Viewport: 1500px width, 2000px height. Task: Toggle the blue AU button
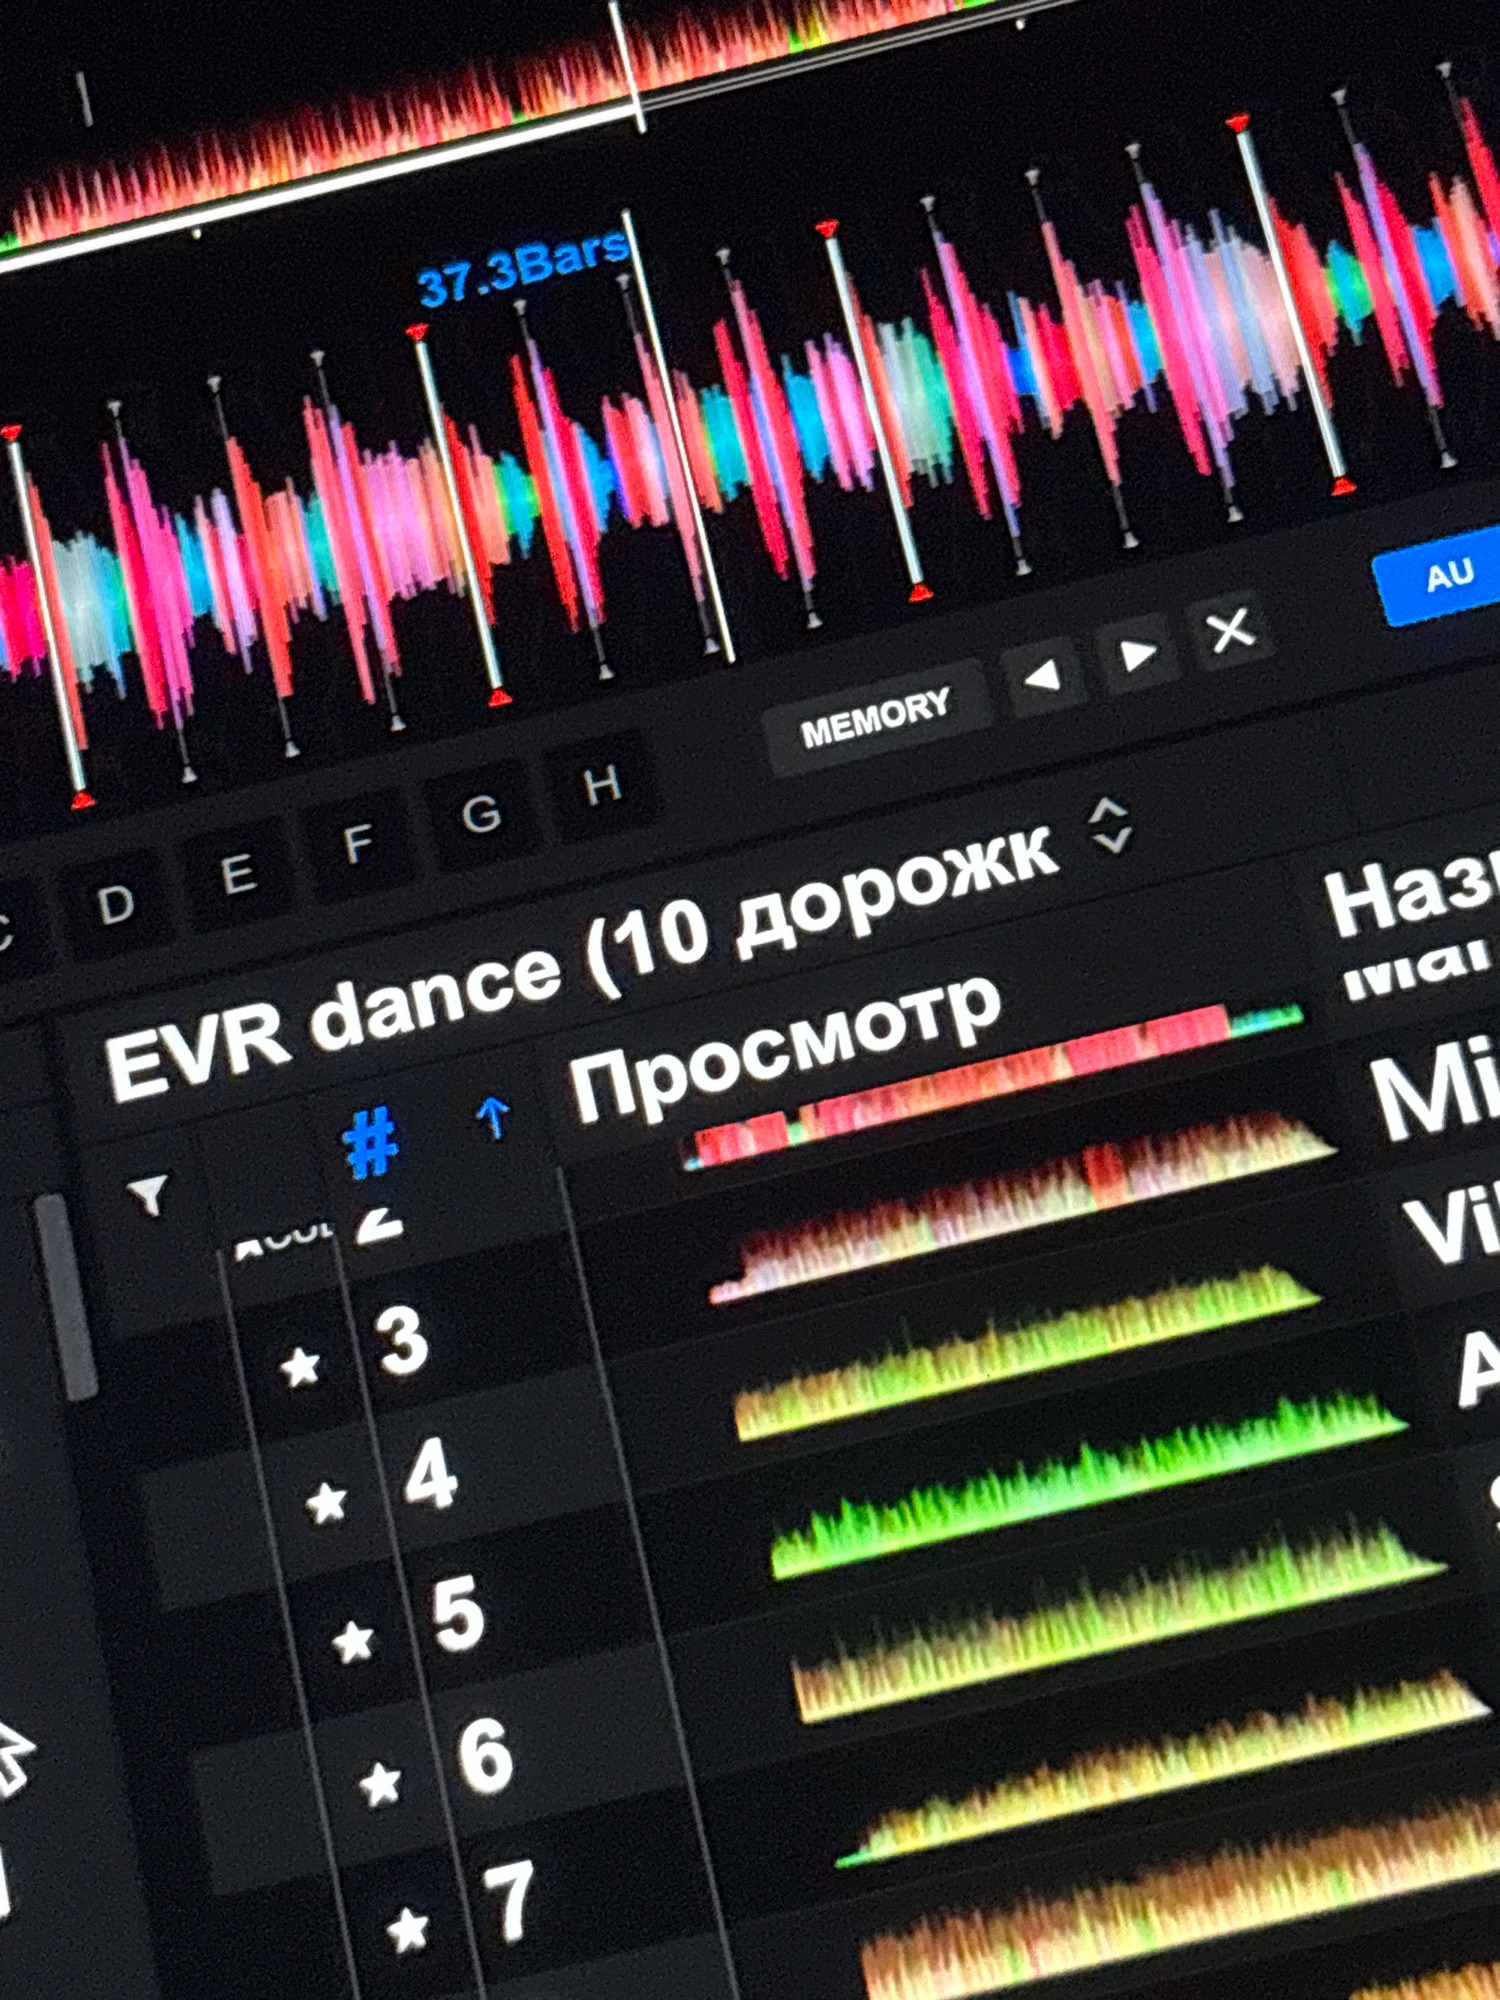(1442, 576)
